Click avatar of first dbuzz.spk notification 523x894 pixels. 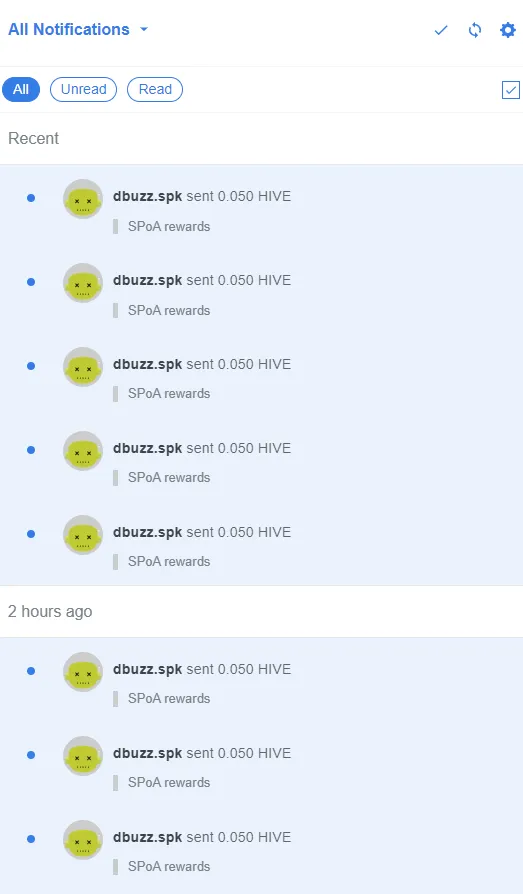point(83,199)
